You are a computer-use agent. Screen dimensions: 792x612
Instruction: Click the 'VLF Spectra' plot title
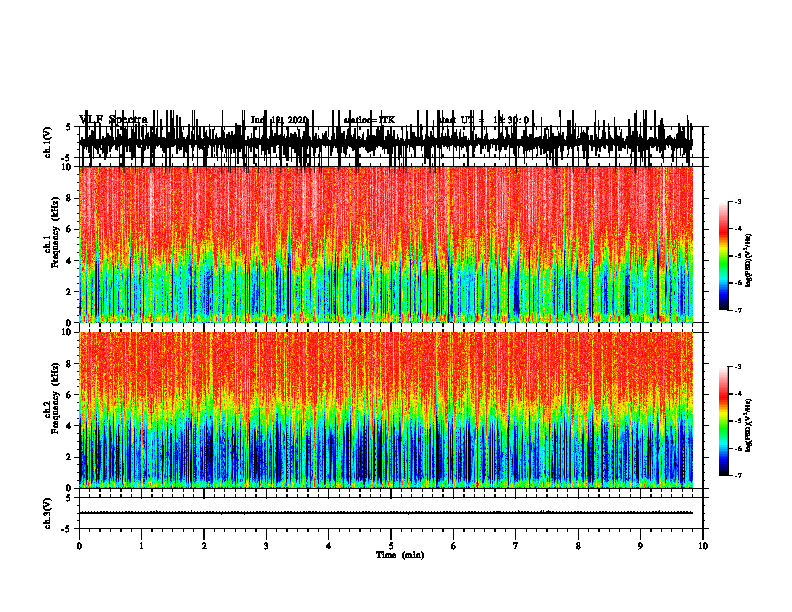point(113,119)
